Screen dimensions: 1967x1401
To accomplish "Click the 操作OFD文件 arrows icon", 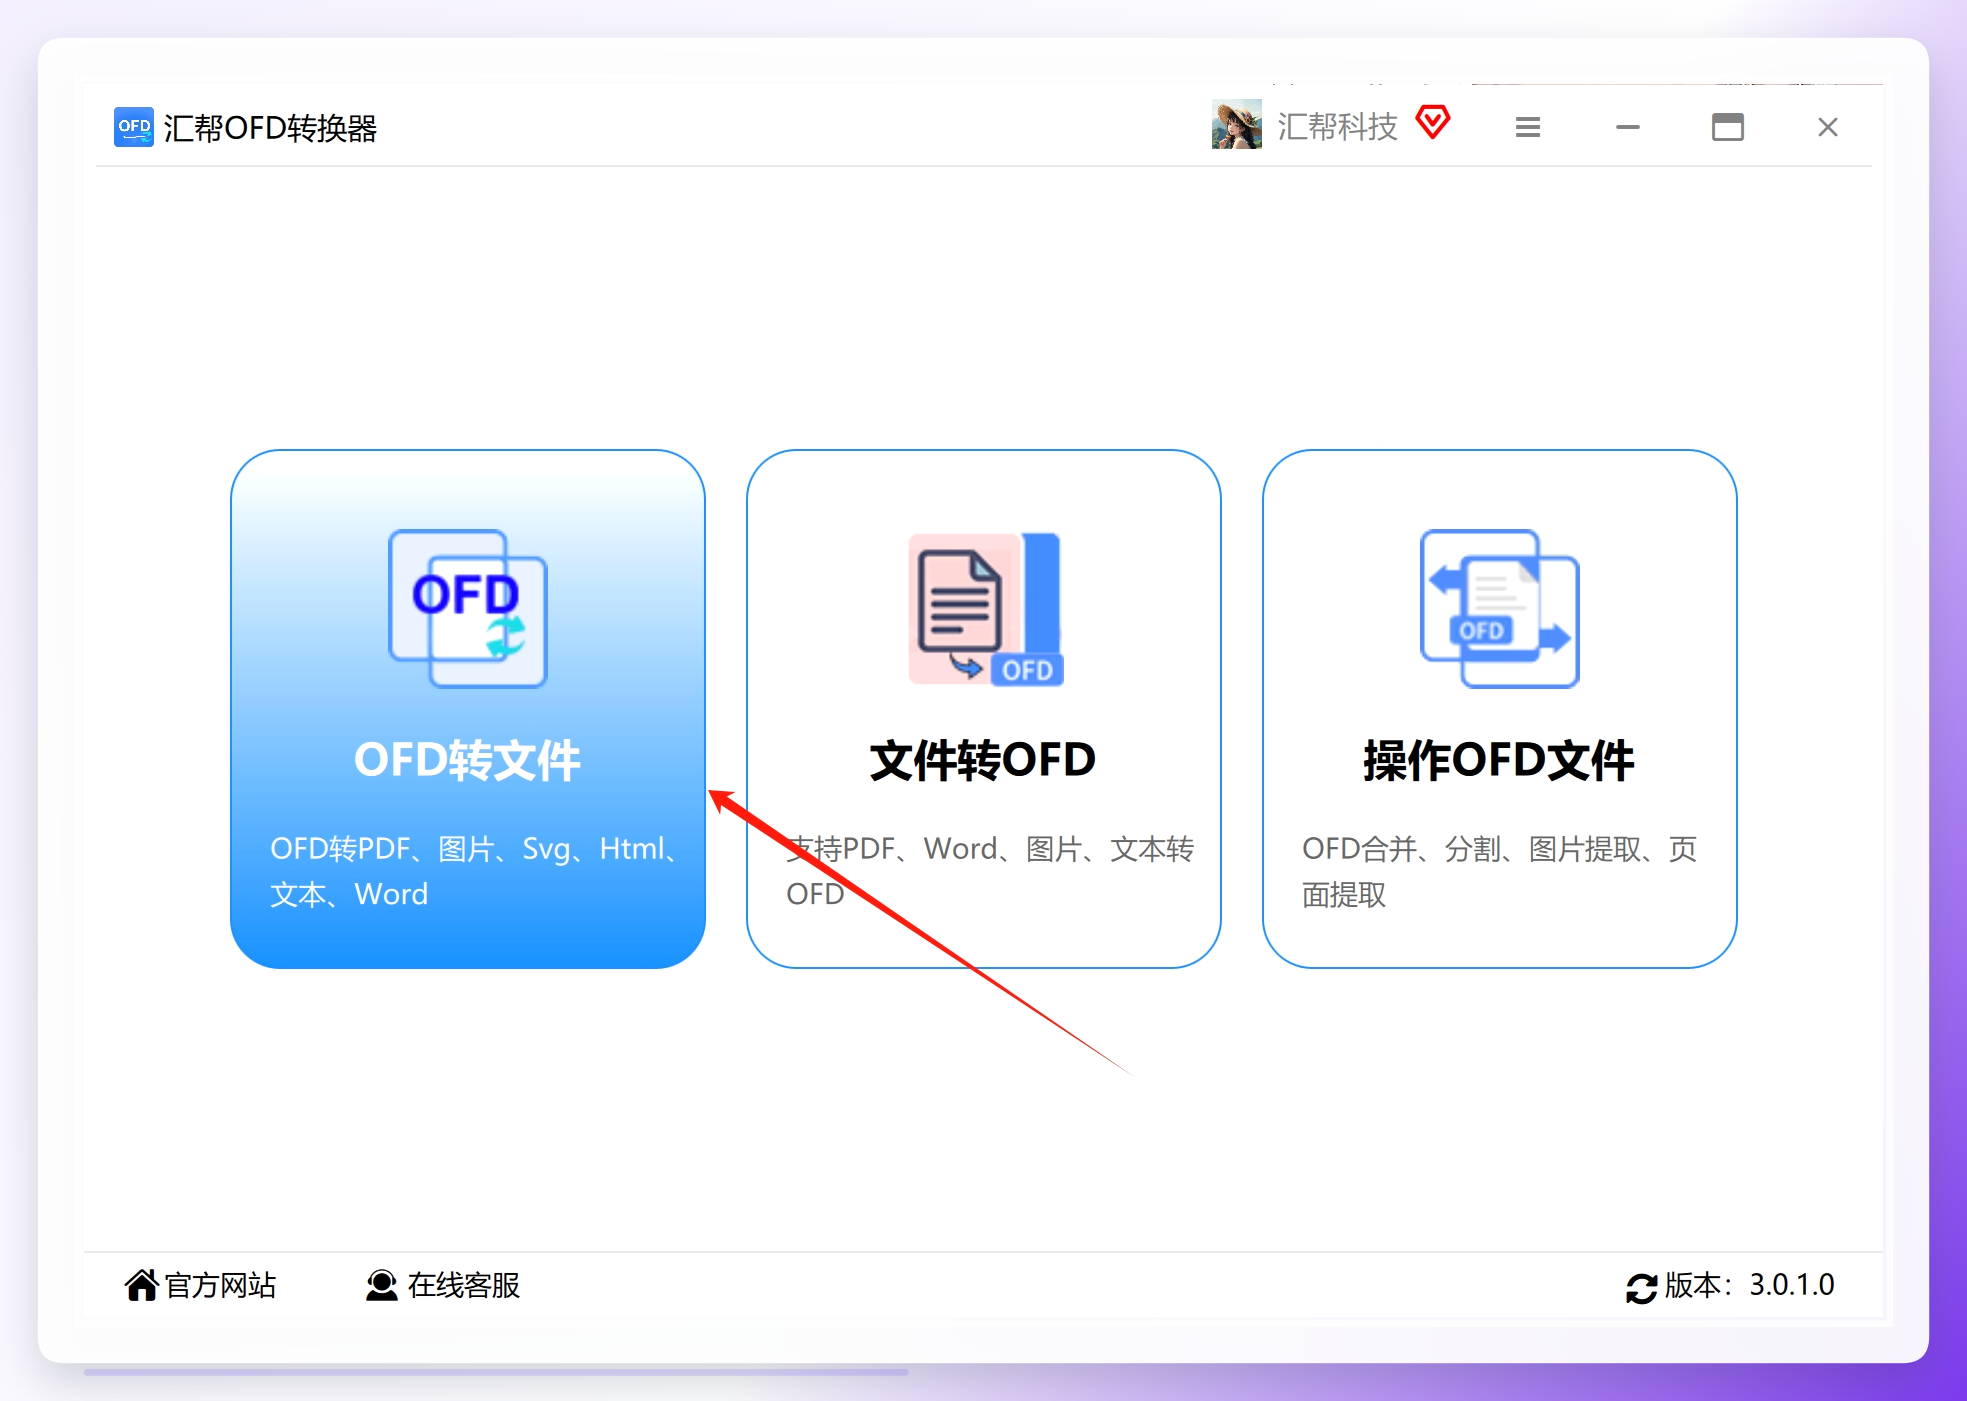I will pyautogui.click(x=1500, y=608).
